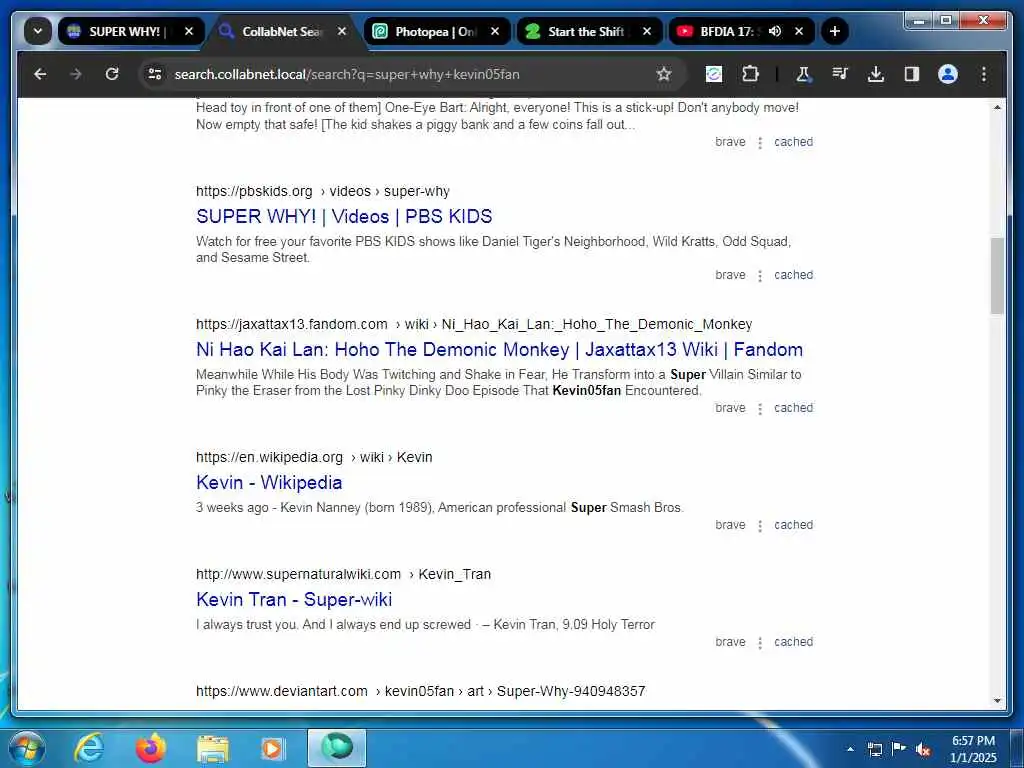1024x768 pixels.
Task: Open the Chrome three-dot menu
Action: [984, 74]
